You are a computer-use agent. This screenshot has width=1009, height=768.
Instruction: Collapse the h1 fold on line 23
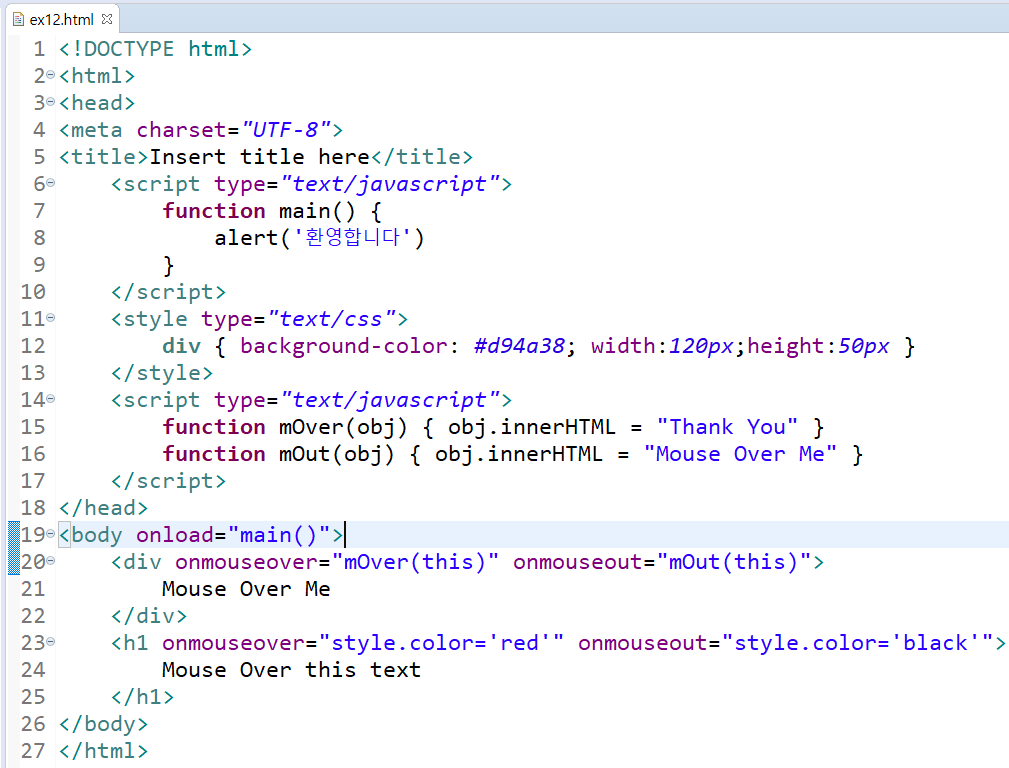coord(51,642)
